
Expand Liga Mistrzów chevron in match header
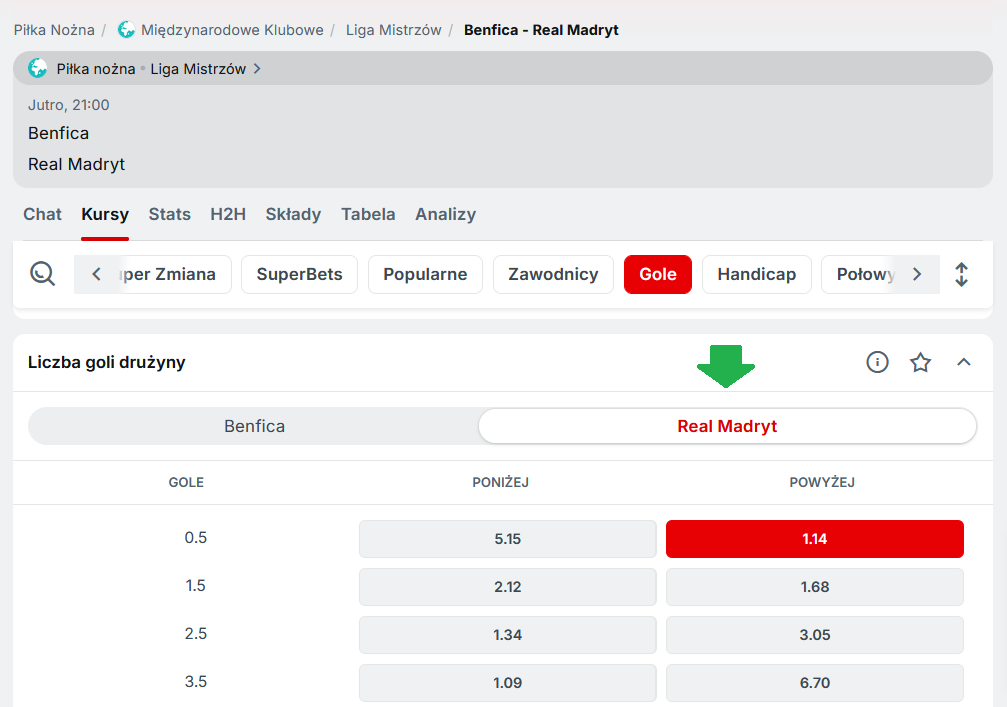click(x=257, y=69)
